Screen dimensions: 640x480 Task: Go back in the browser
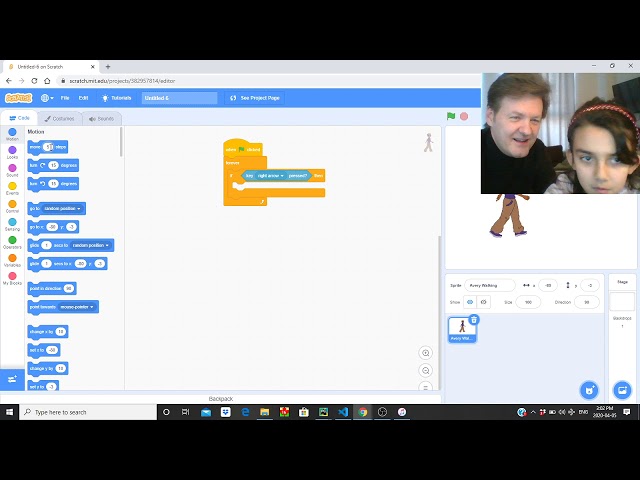(9, 81)
